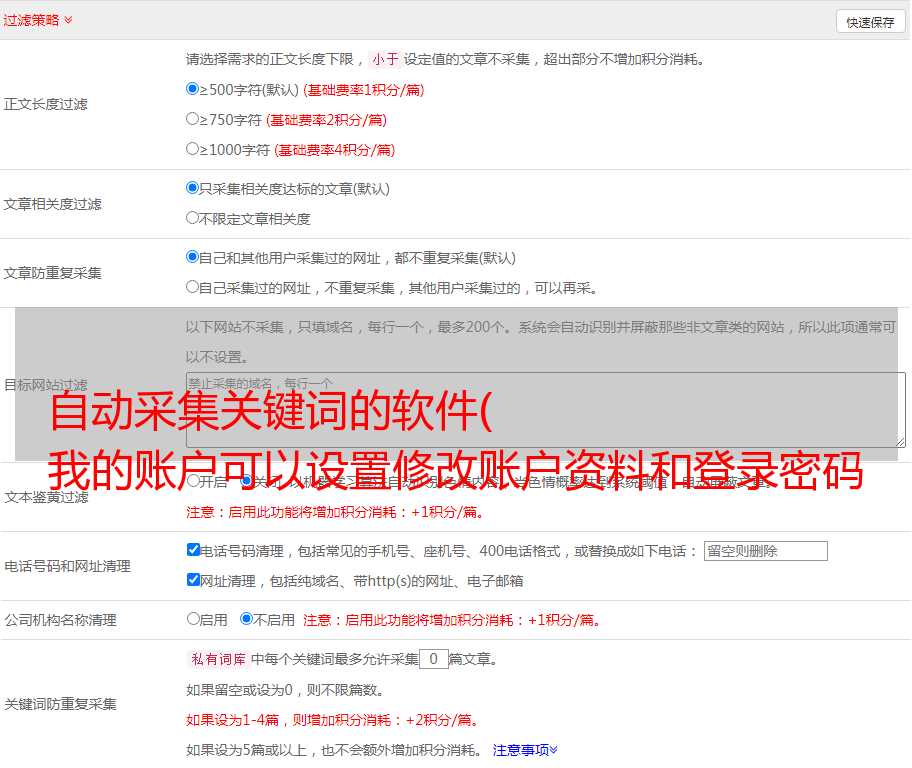The height and width of the screenshot is (768, 912).
Task: Click the keyword article count field
Action: click(433, 659)
